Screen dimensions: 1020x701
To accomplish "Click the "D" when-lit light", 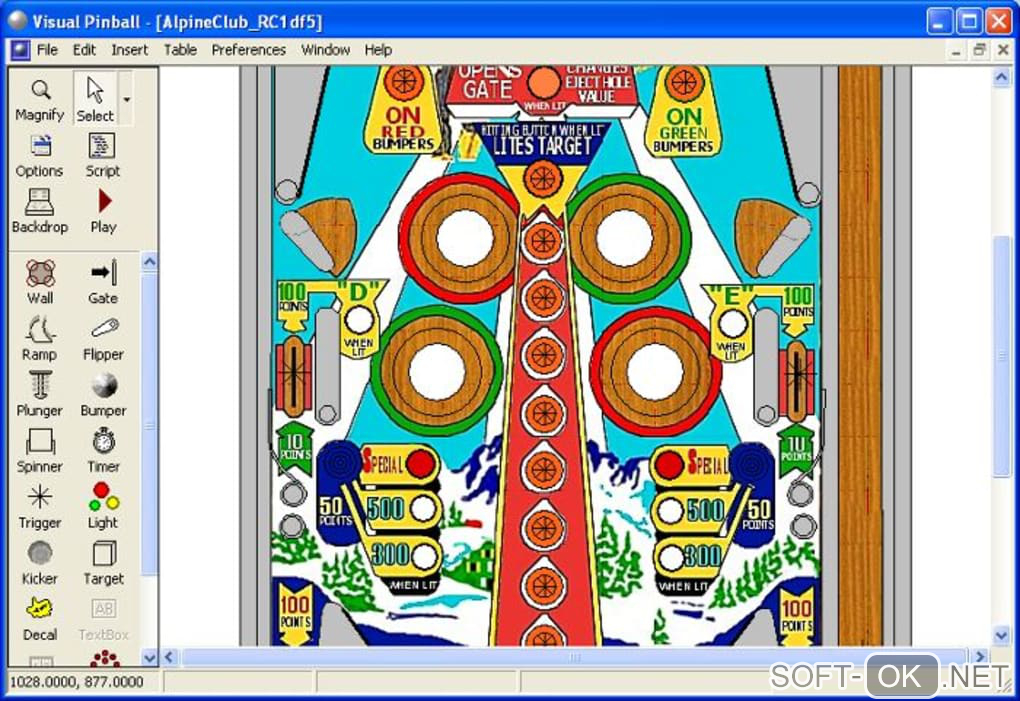I will click(x=358, y=321).
